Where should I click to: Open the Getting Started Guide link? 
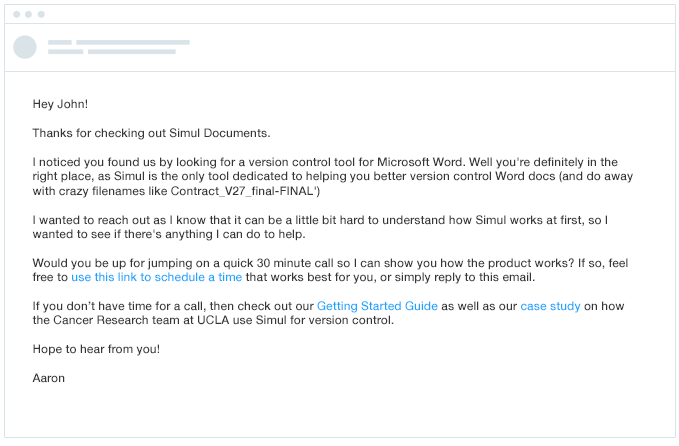[377, 306]
